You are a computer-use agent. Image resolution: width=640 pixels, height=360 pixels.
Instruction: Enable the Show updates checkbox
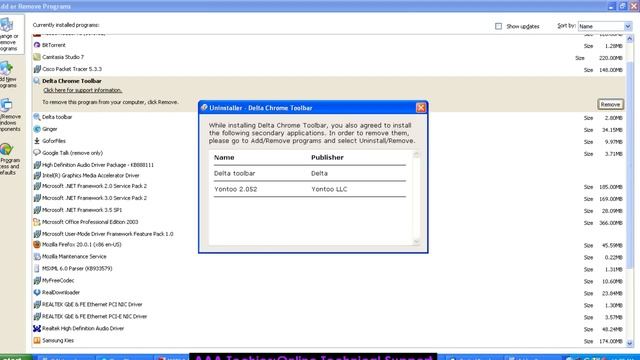point(498,26)
